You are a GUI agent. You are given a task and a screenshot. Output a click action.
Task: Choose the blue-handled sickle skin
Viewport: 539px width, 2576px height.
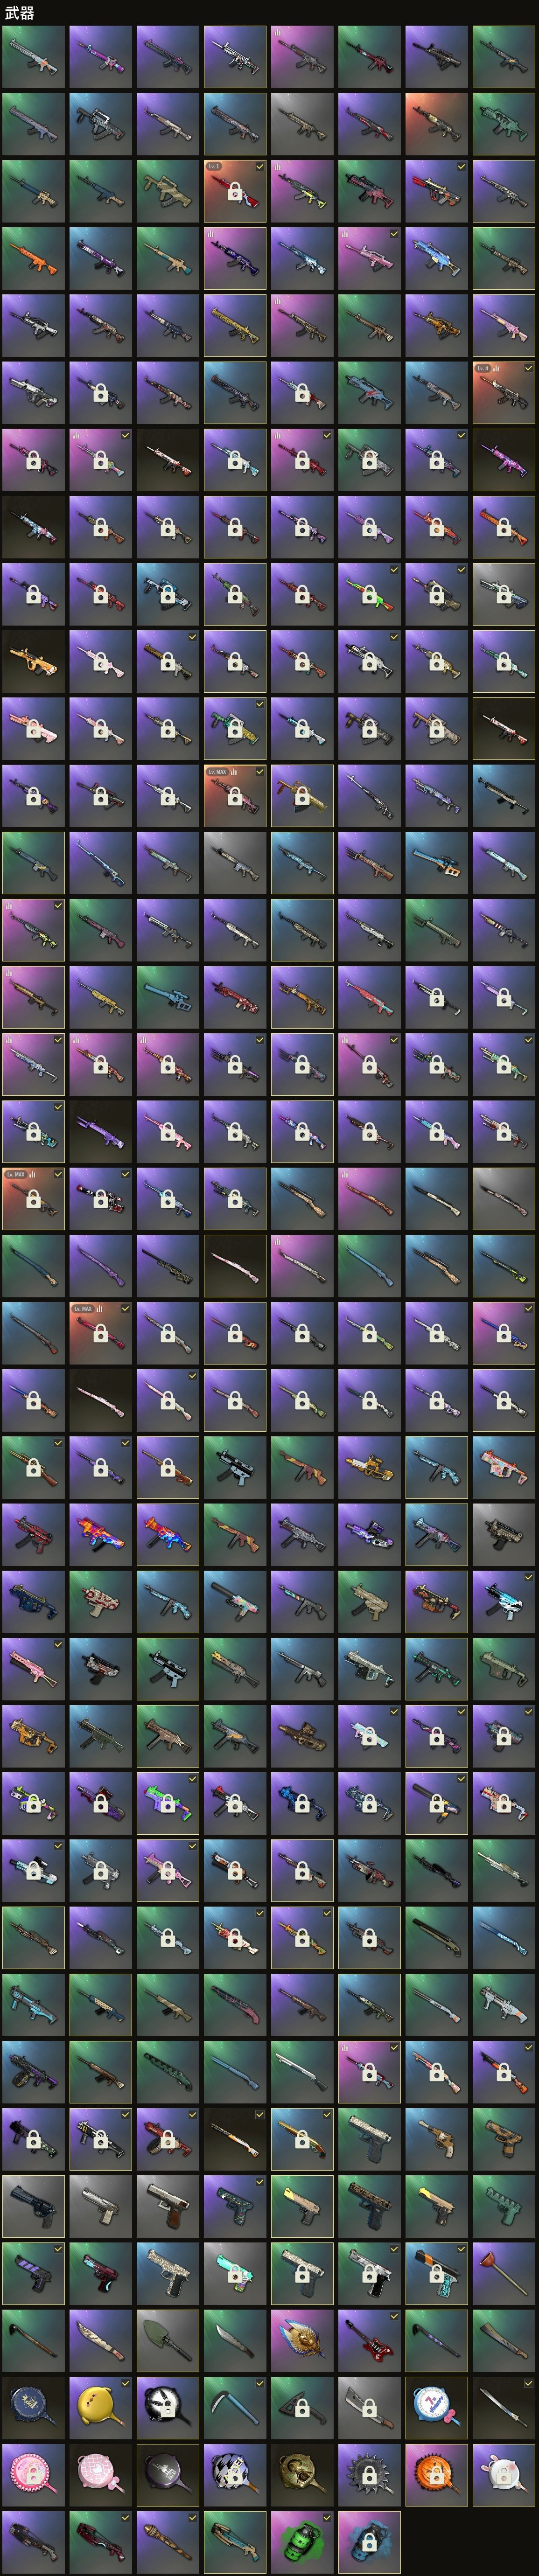tap(234, 2408)
